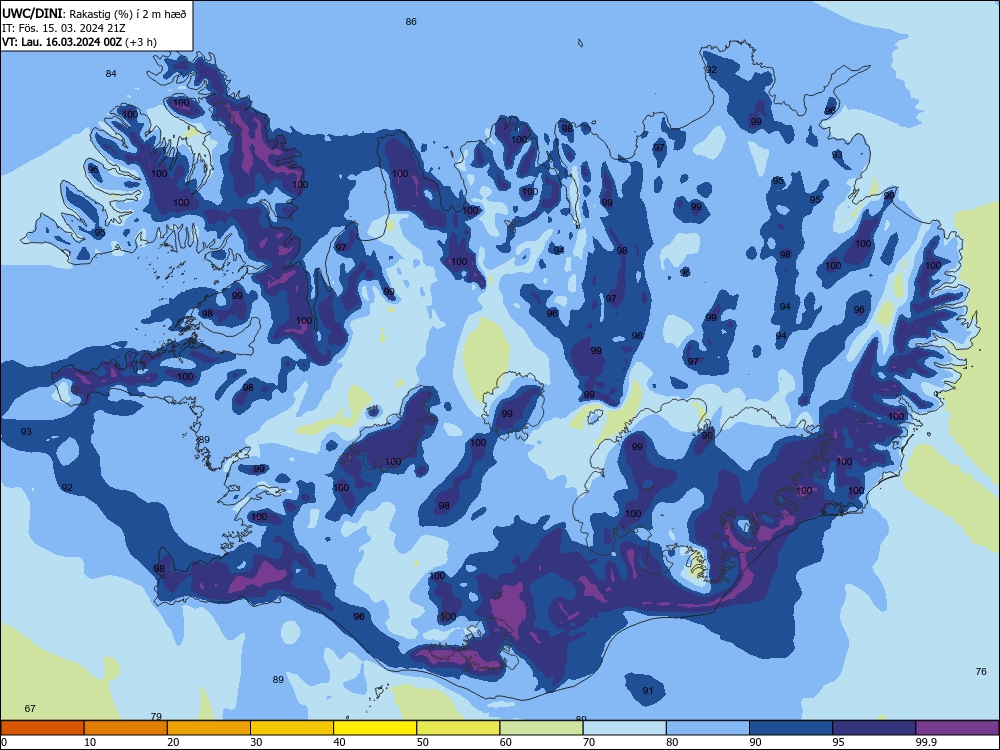Select the legend tick label 60
1000x750 pixels.
[506, 742]
